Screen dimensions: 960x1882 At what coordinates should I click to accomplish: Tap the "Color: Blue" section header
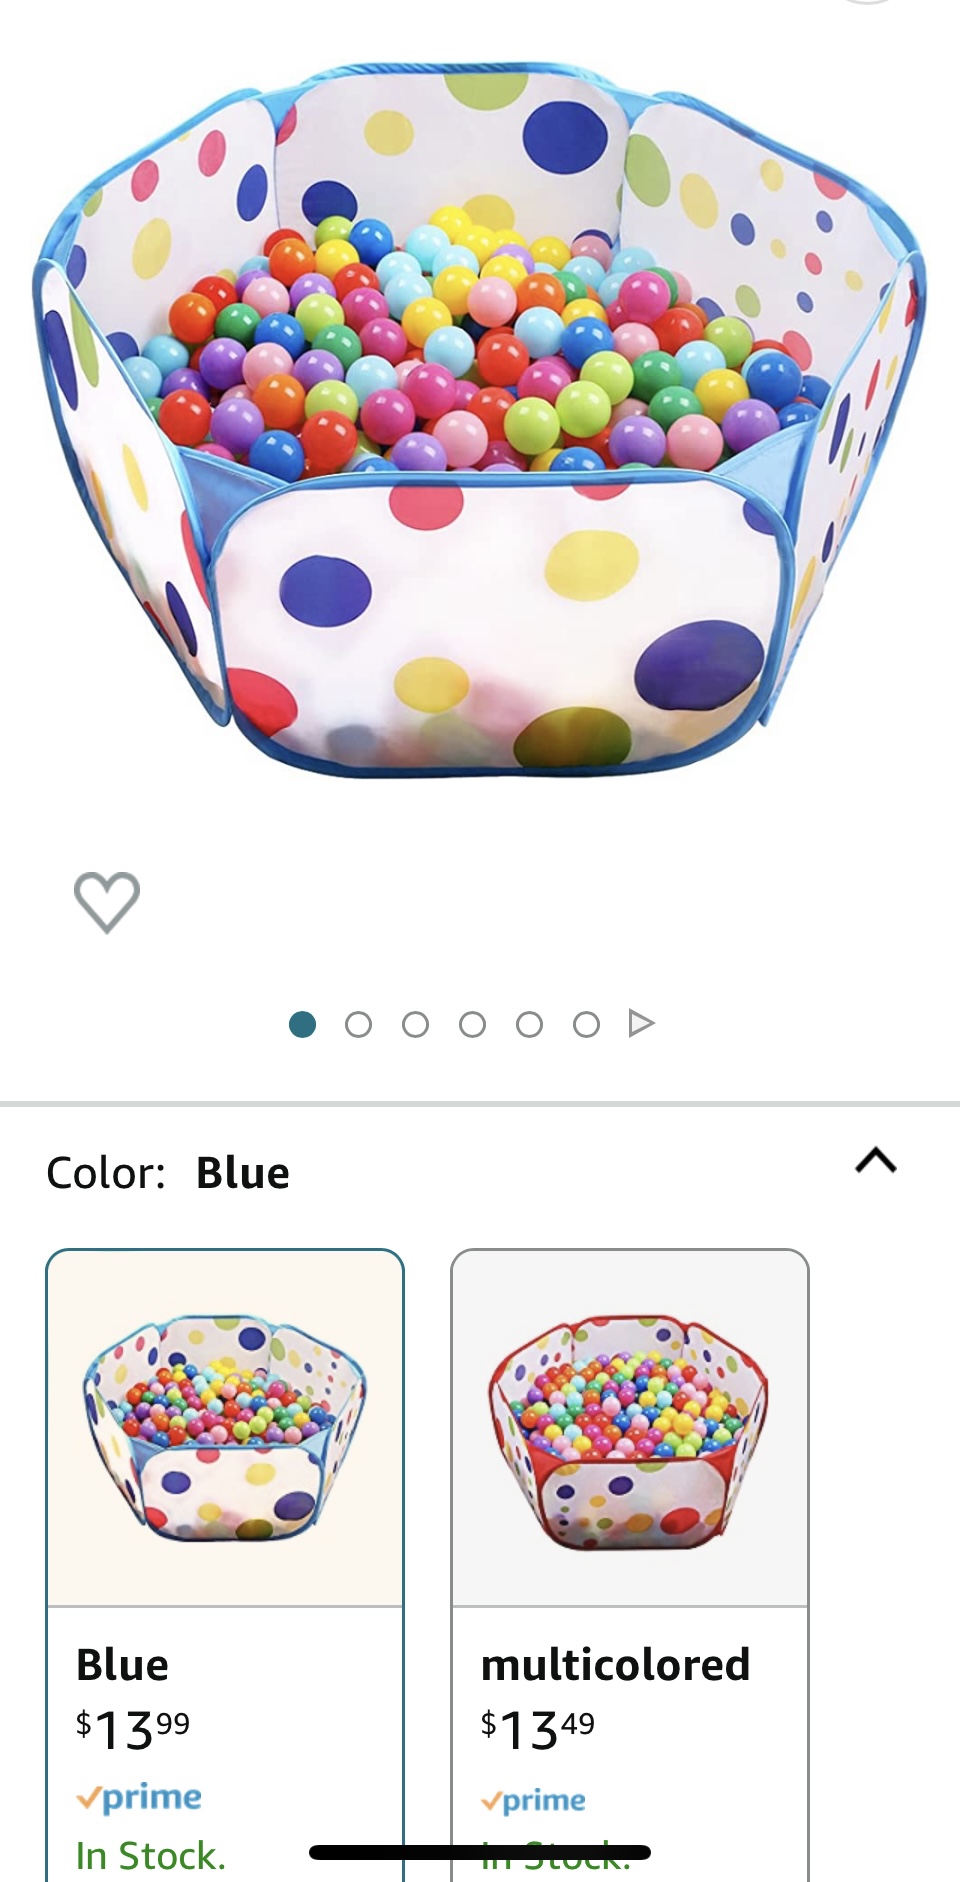[x=168, y=1173]
